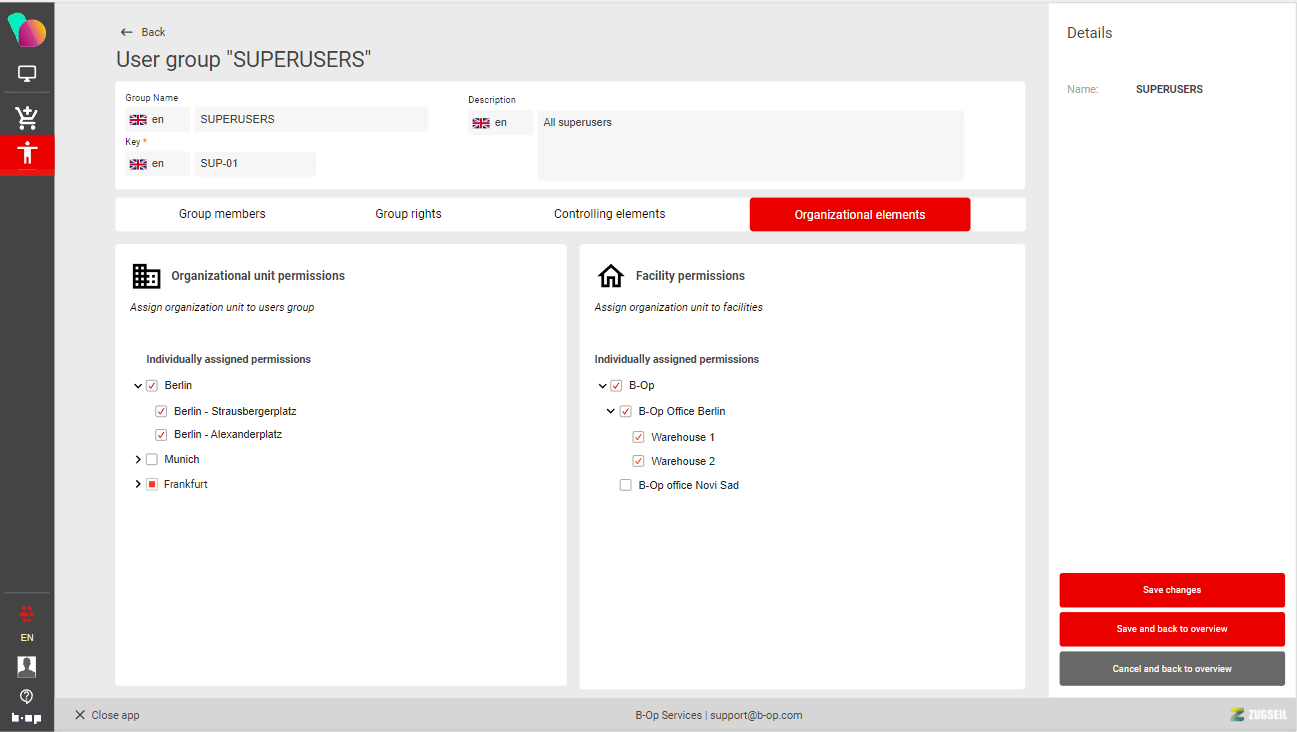Select the person icon in the sidebar
Viewport: 1297px width, 732px height.
27,153
